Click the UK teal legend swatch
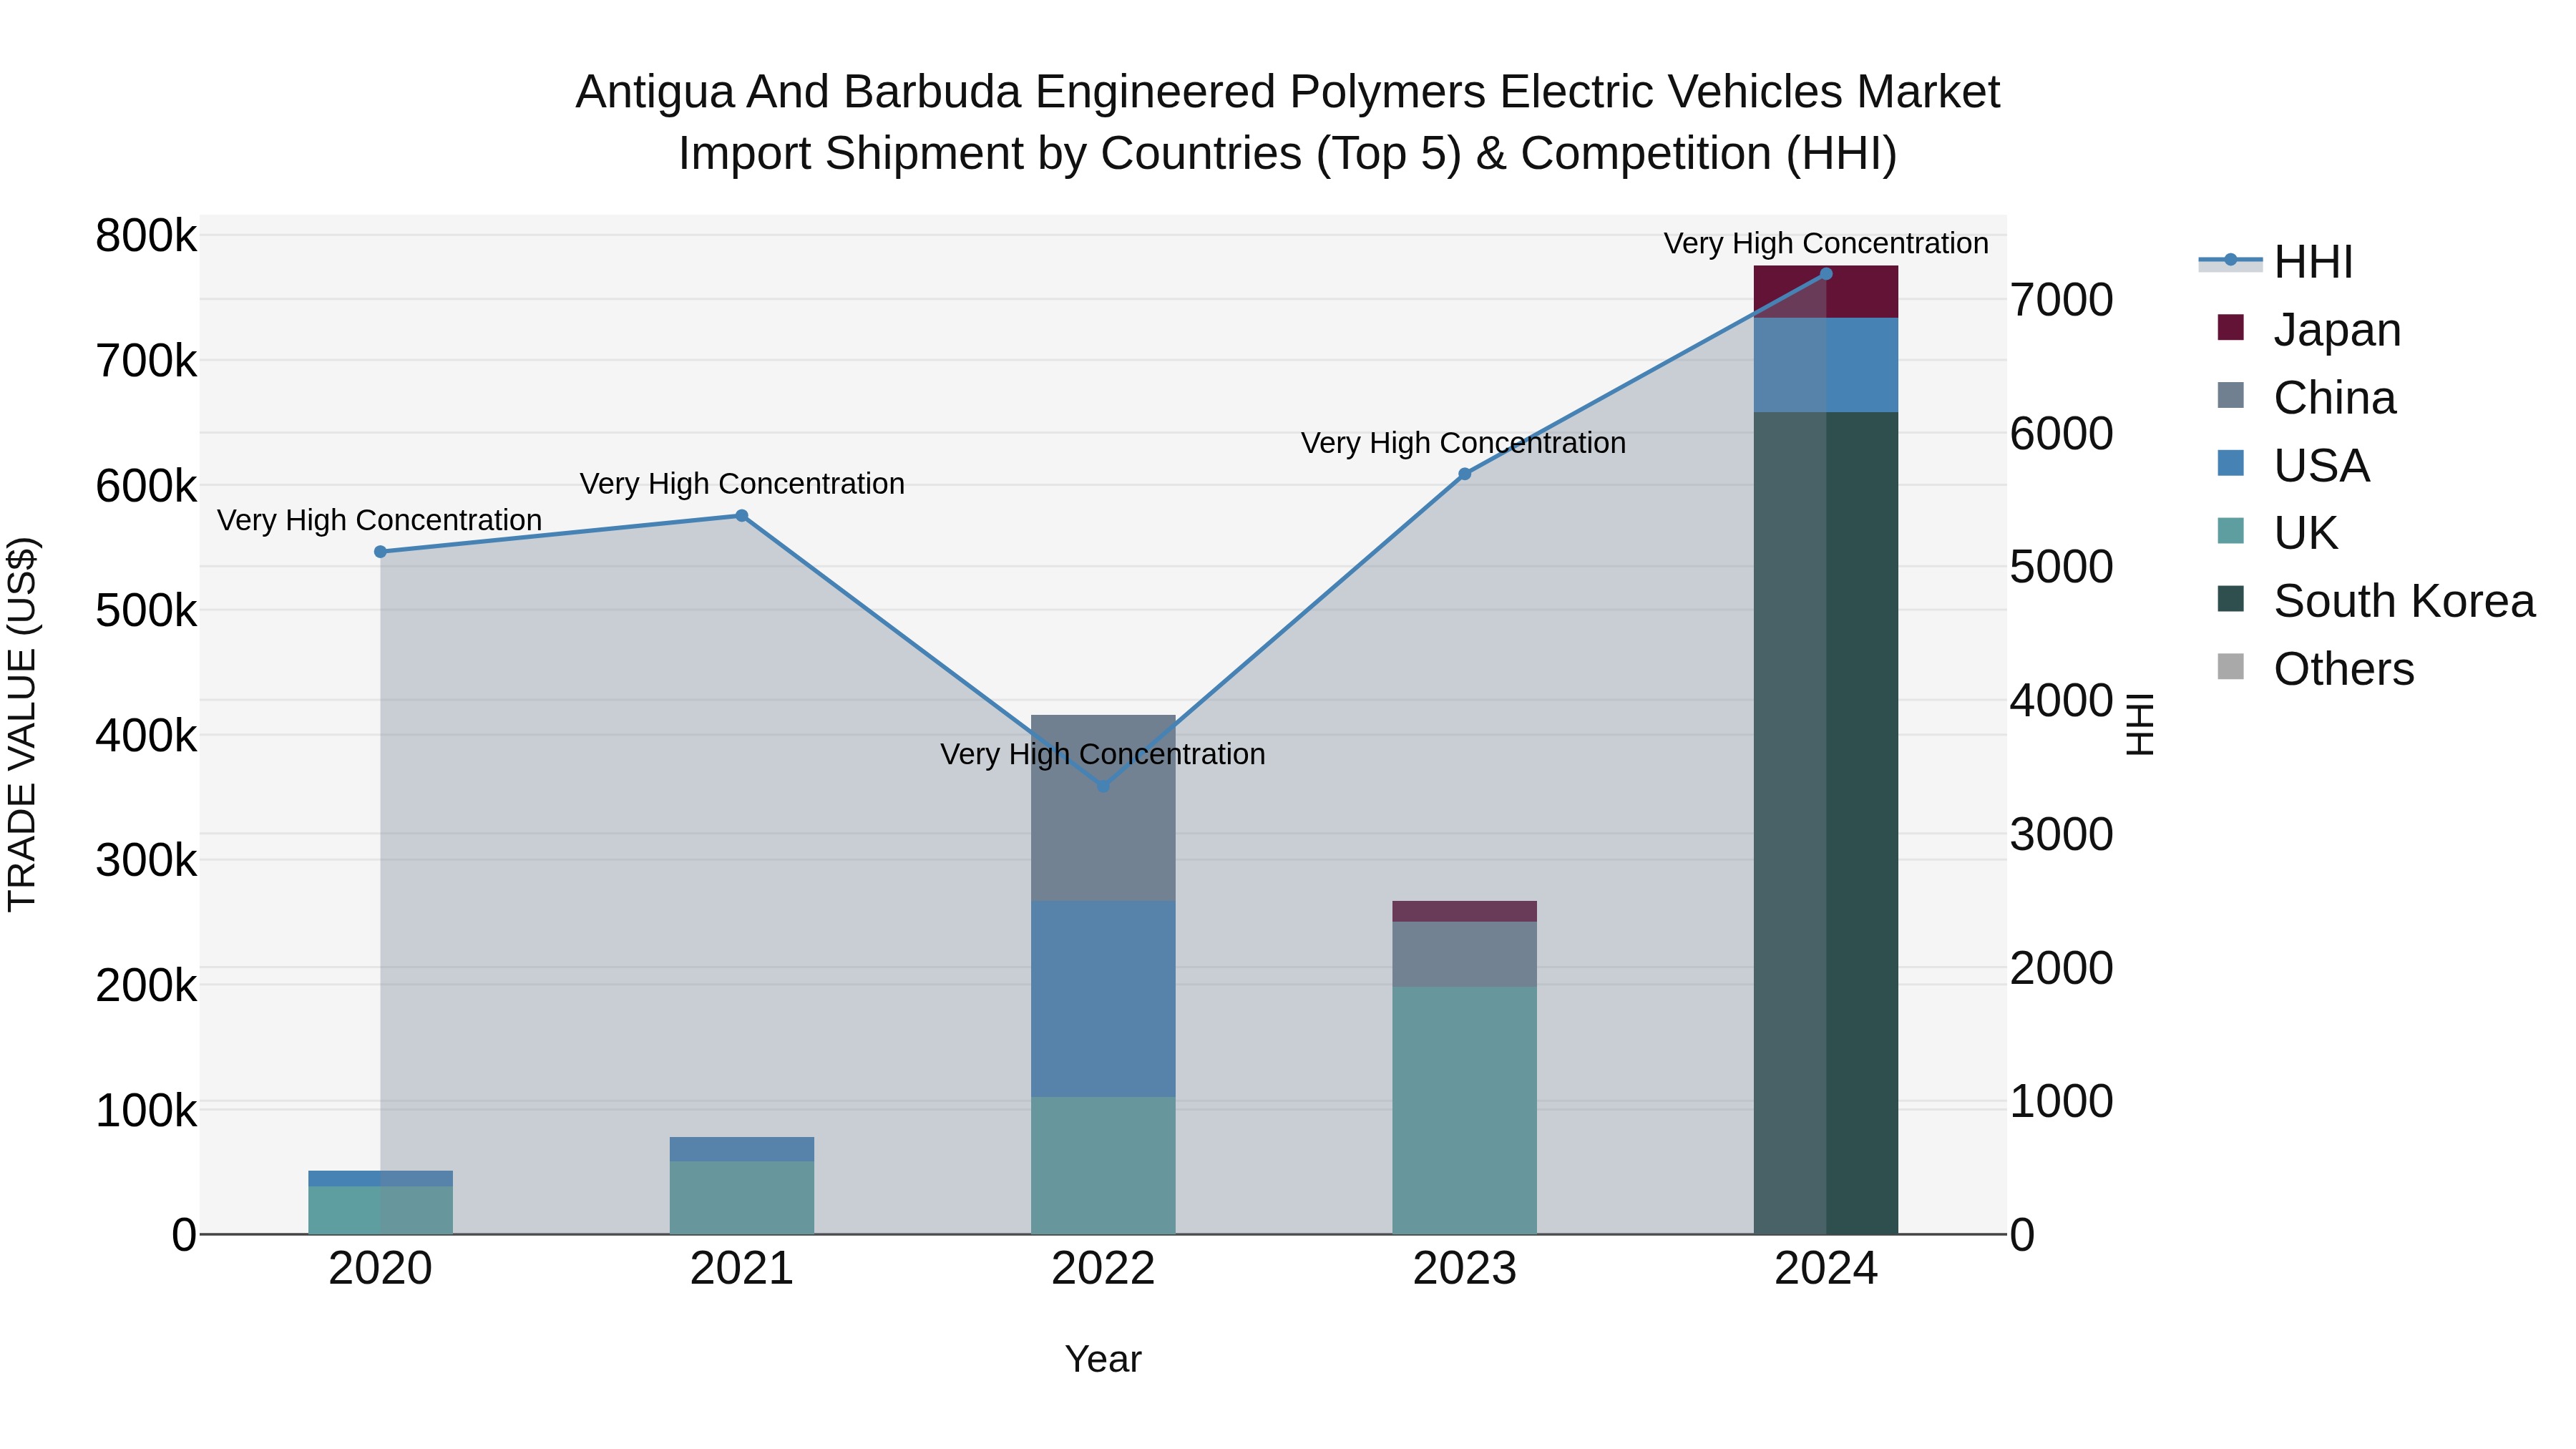 (x=2230, y=532)
